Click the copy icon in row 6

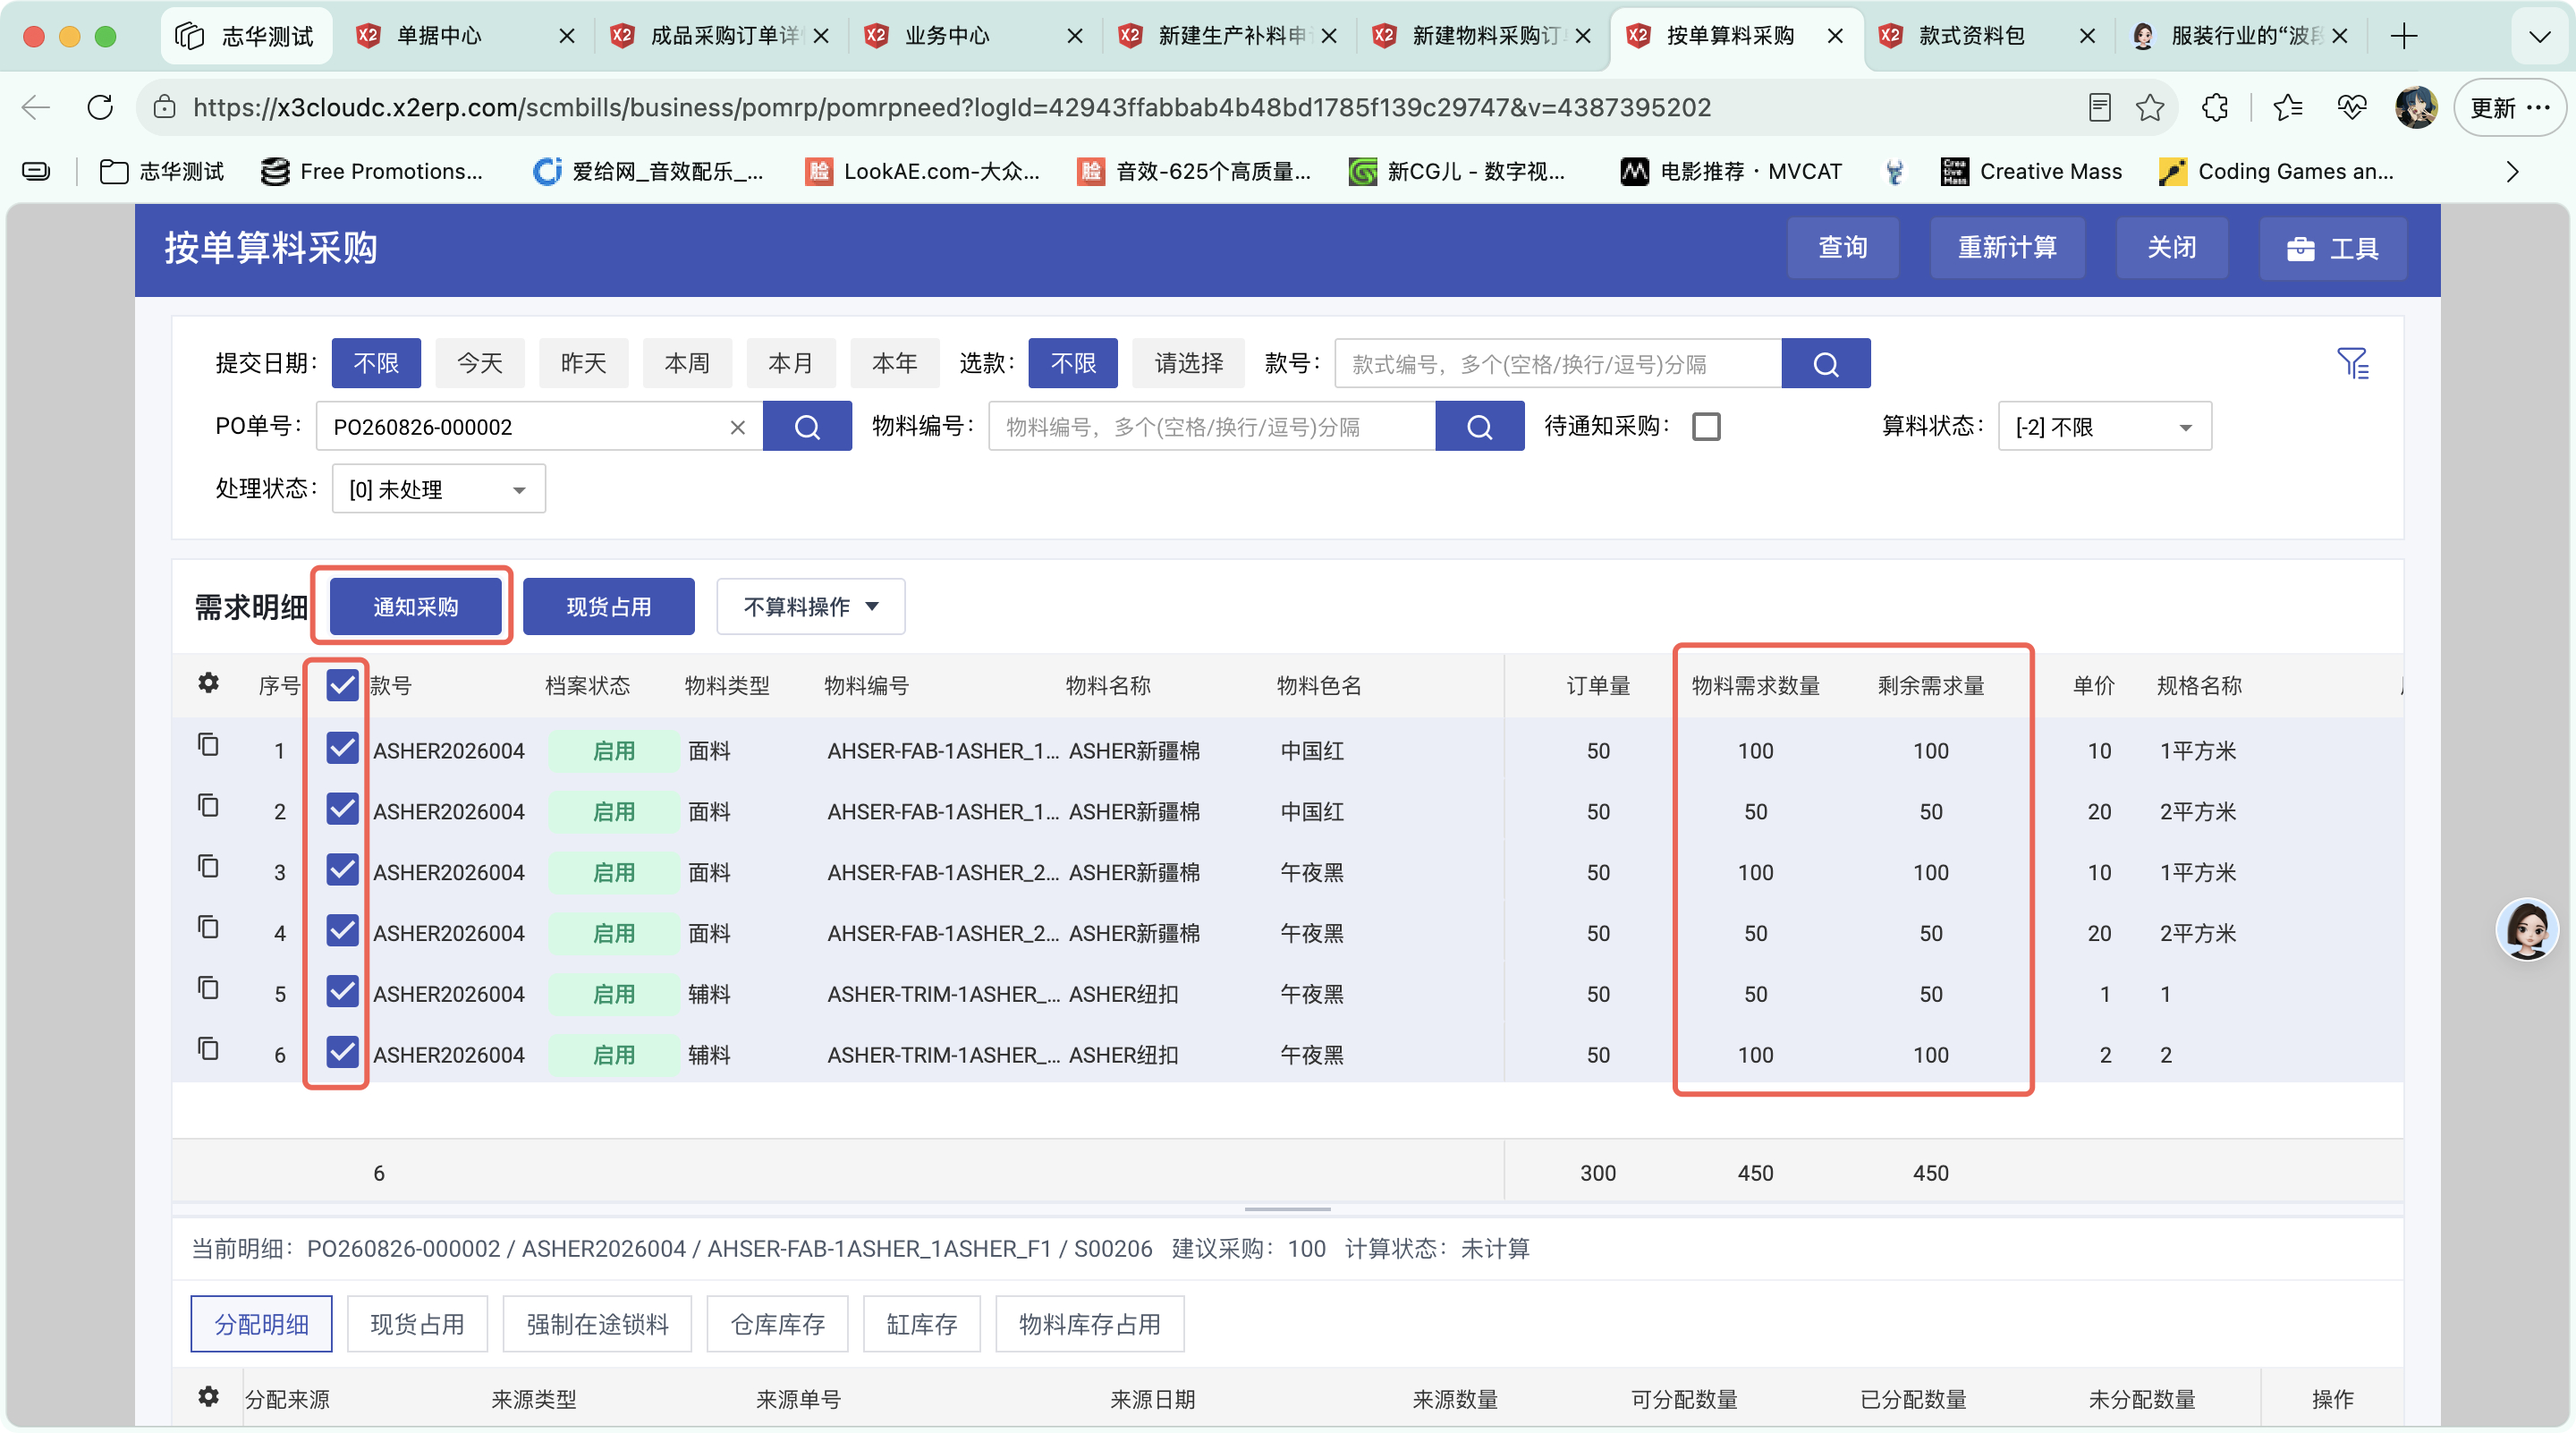tap(208, 1049)
